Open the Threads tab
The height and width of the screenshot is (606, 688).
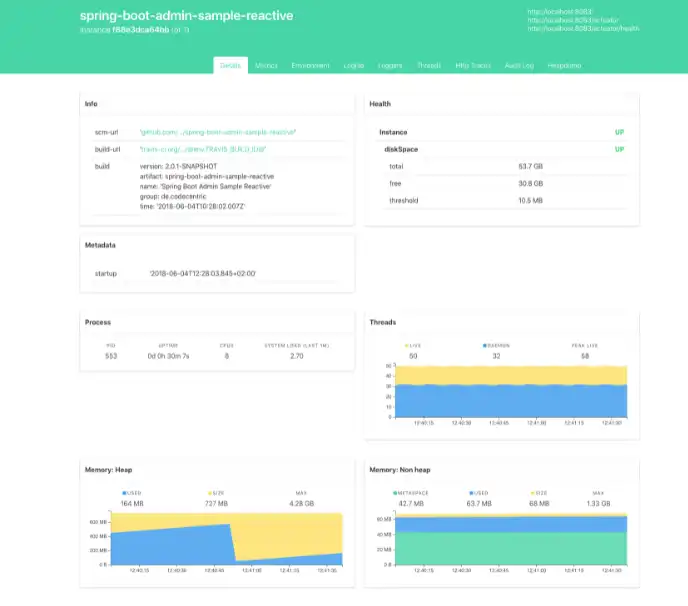[x=429, y=65]
